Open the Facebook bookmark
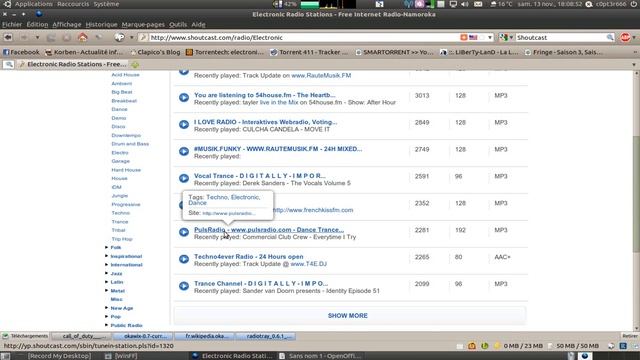Viewport: 640px width, 360px height. click(21, 52)
